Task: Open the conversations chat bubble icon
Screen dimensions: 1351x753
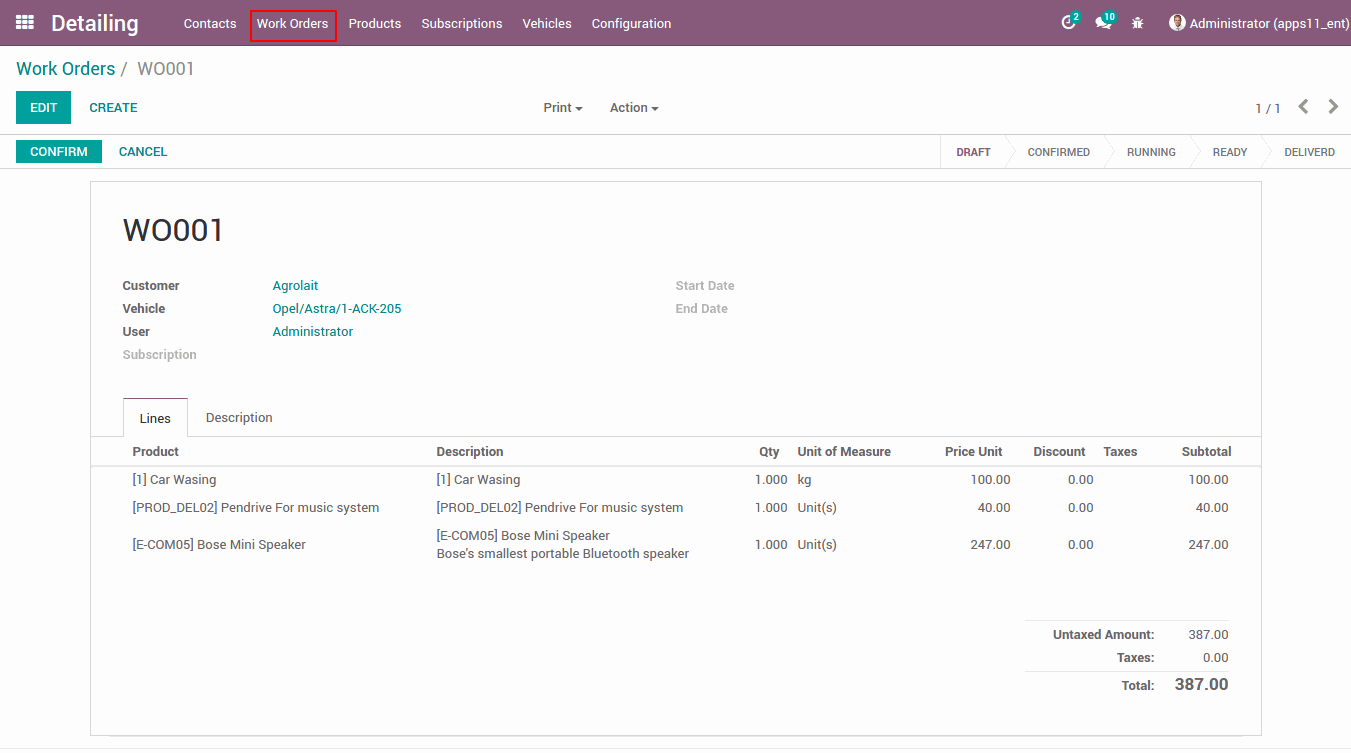Action: tap(1104, 22)
